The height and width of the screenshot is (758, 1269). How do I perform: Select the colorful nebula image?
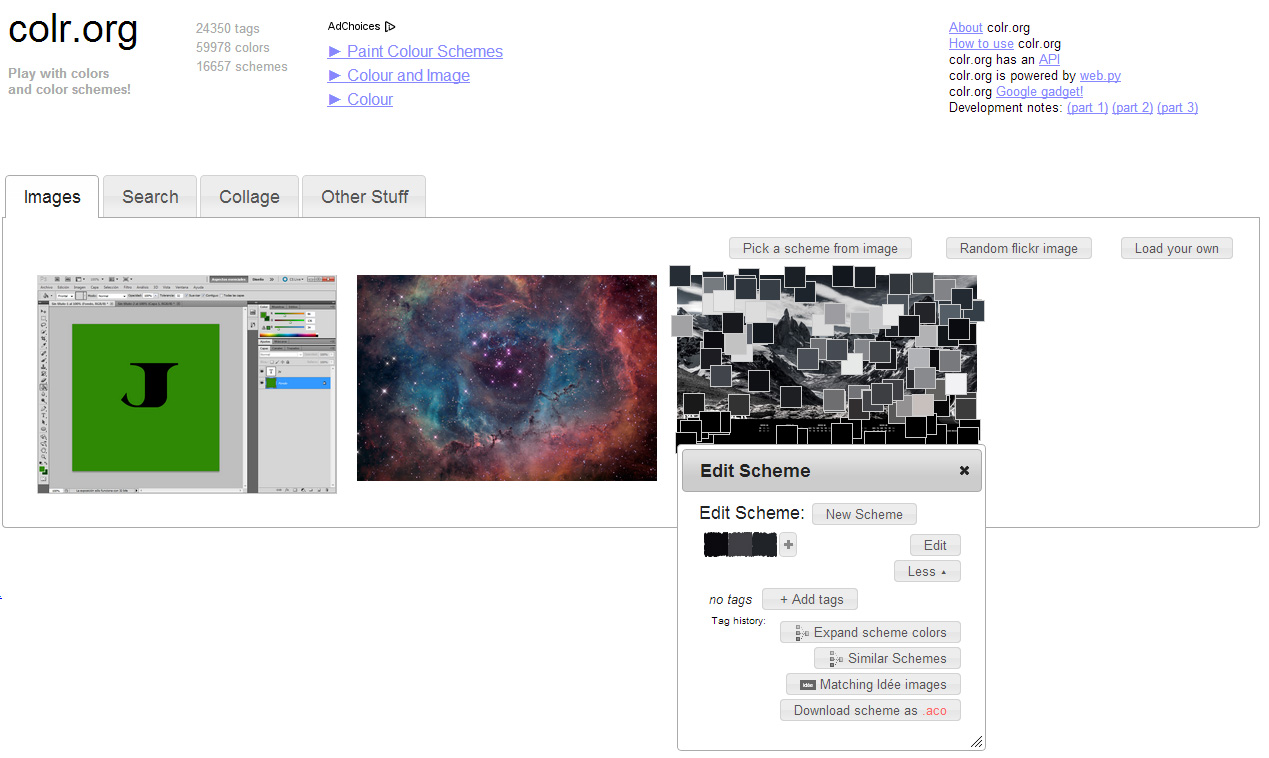(x=507, y=378)
